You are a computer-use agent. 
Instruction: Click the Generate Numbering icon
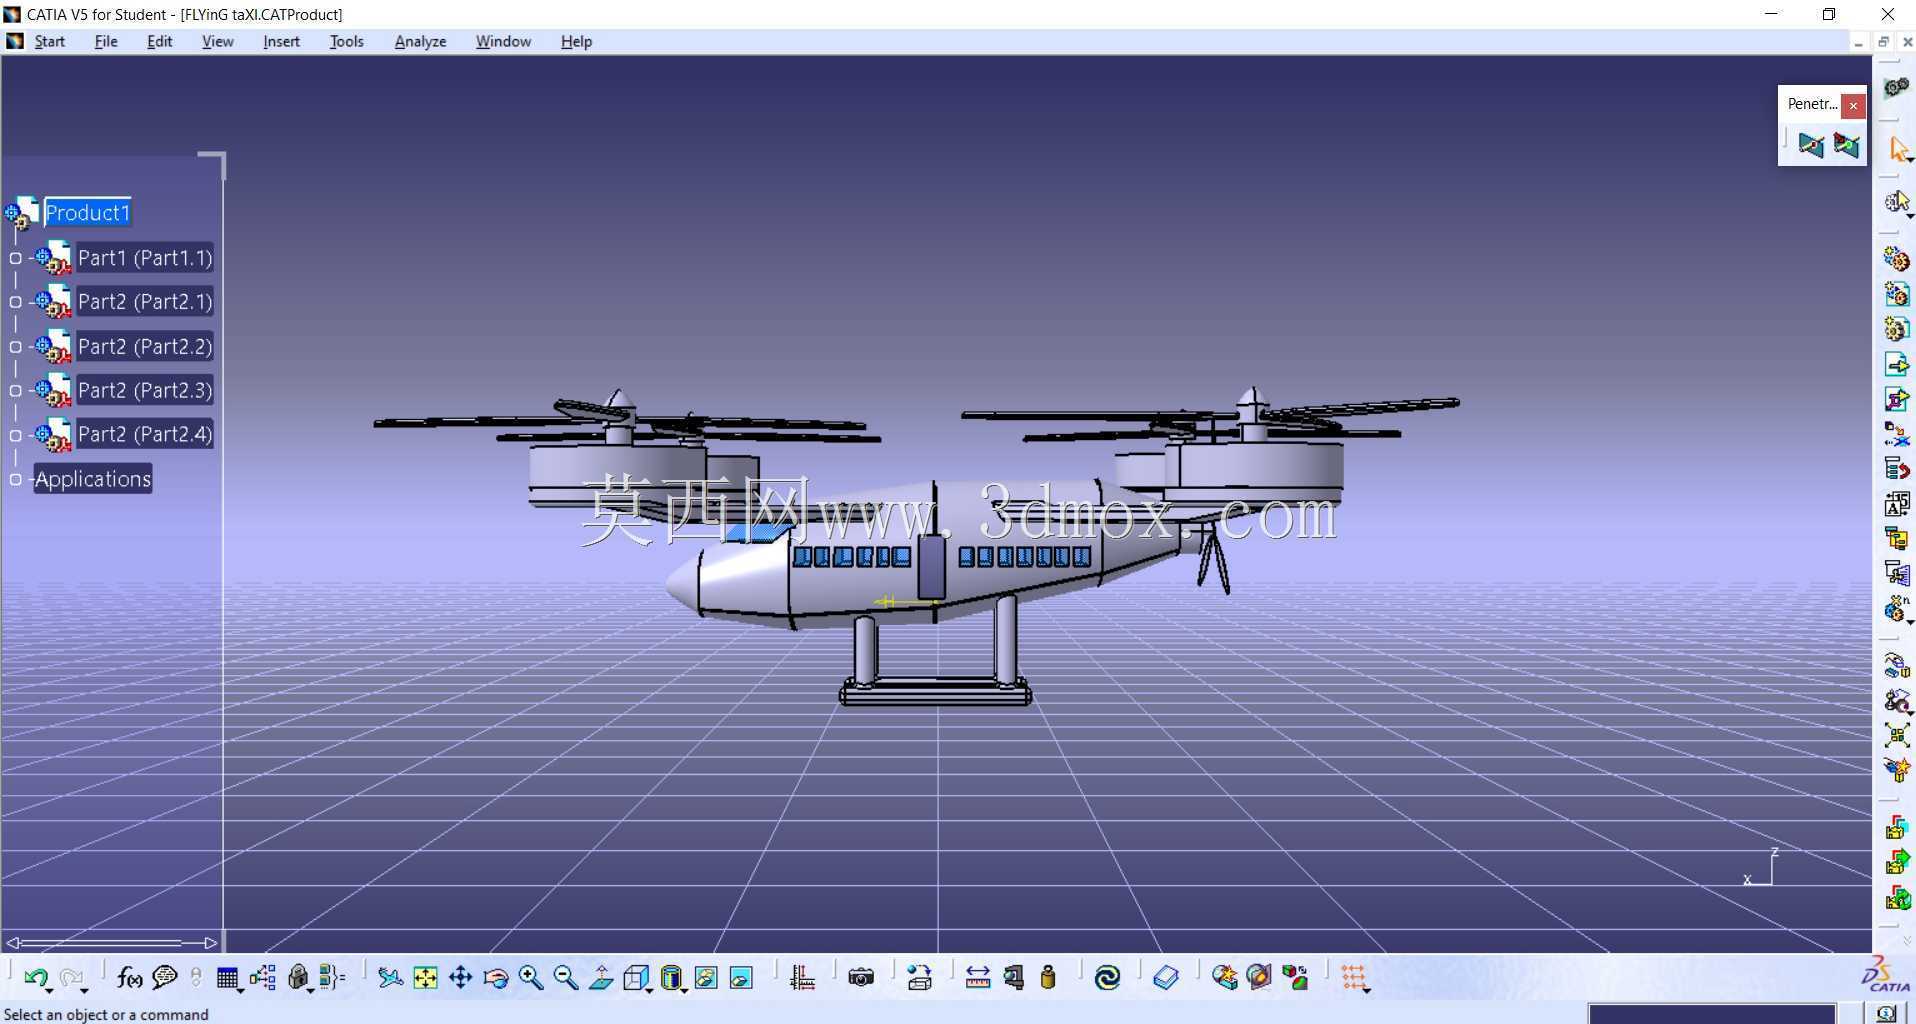click(x=1896, y=504)
